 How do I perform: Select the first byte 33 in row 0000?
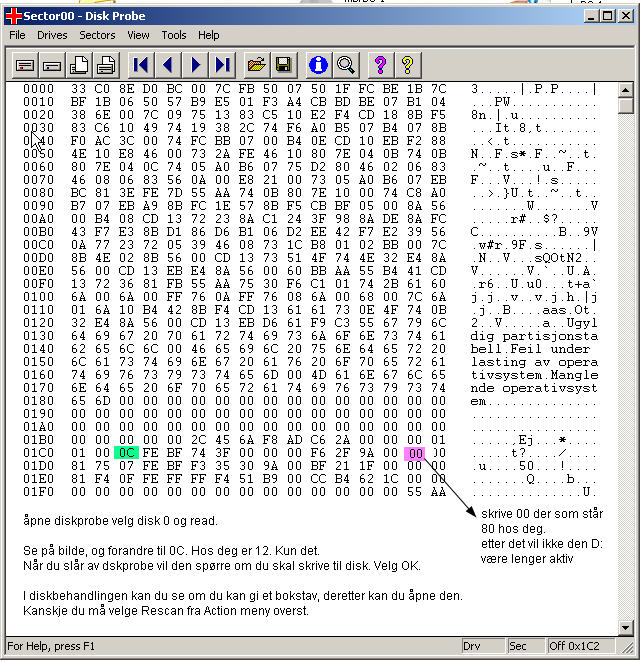[78, 89]
